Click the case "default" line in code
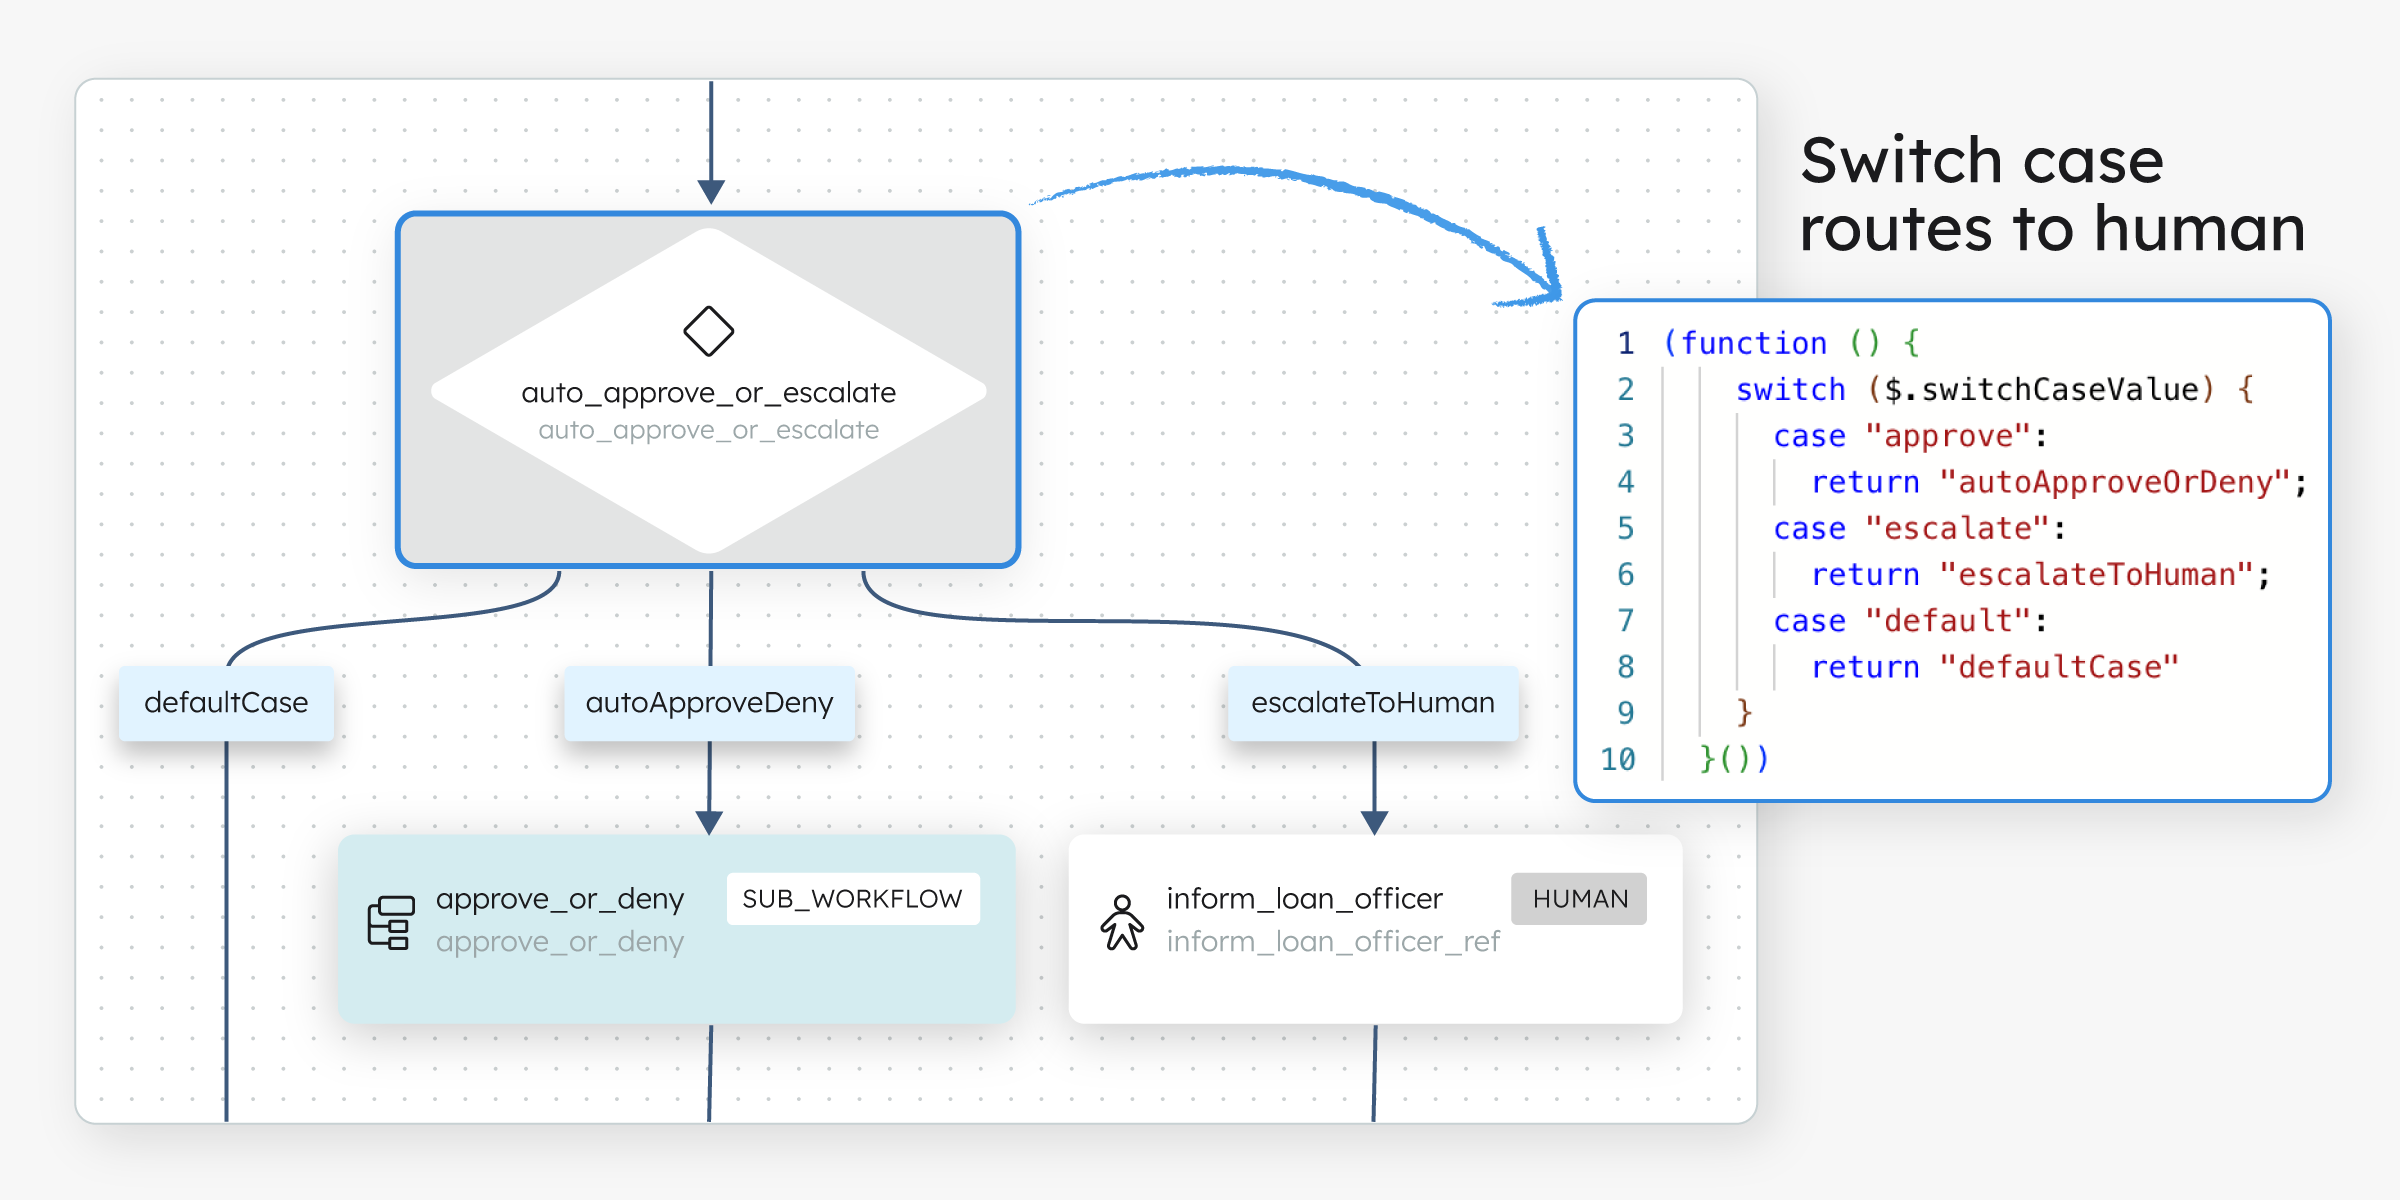Viewport: 2400px width, 1200px height. click(x=1908, y=621)
